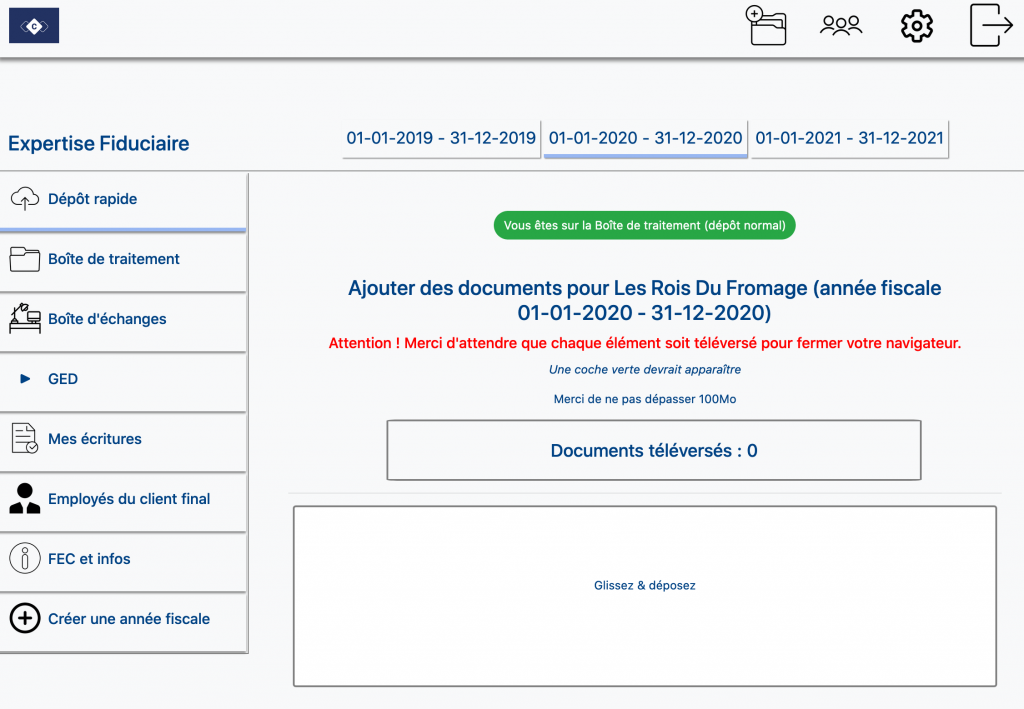
Task: Open the GED section label
Action: (63, 379)
